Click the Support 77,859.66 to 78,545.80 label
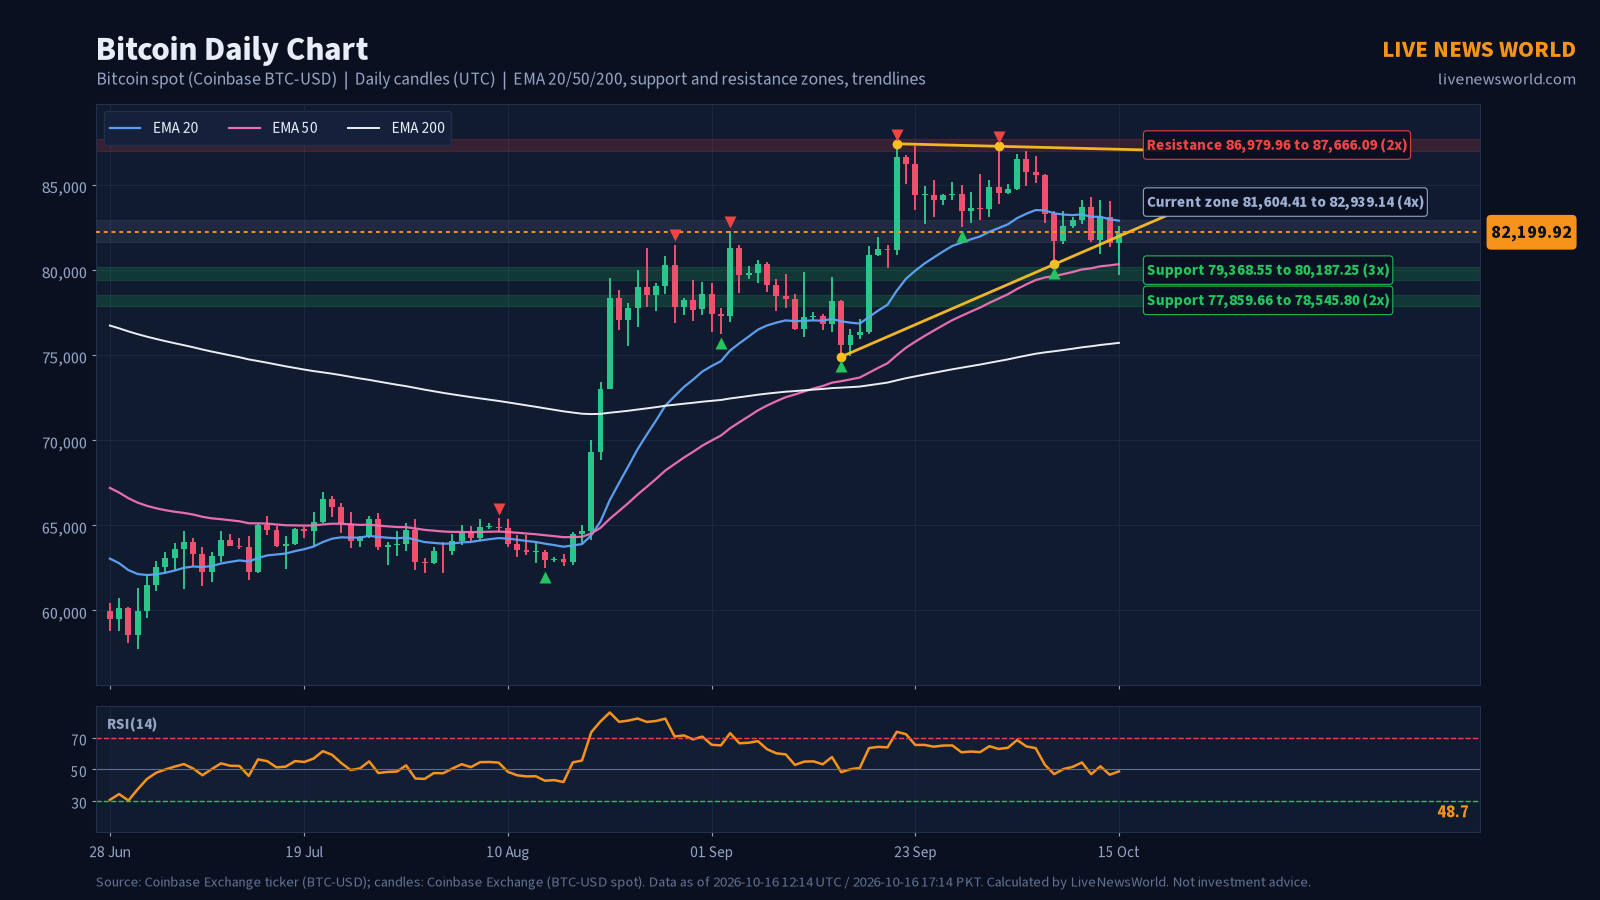 [1268, 300]
